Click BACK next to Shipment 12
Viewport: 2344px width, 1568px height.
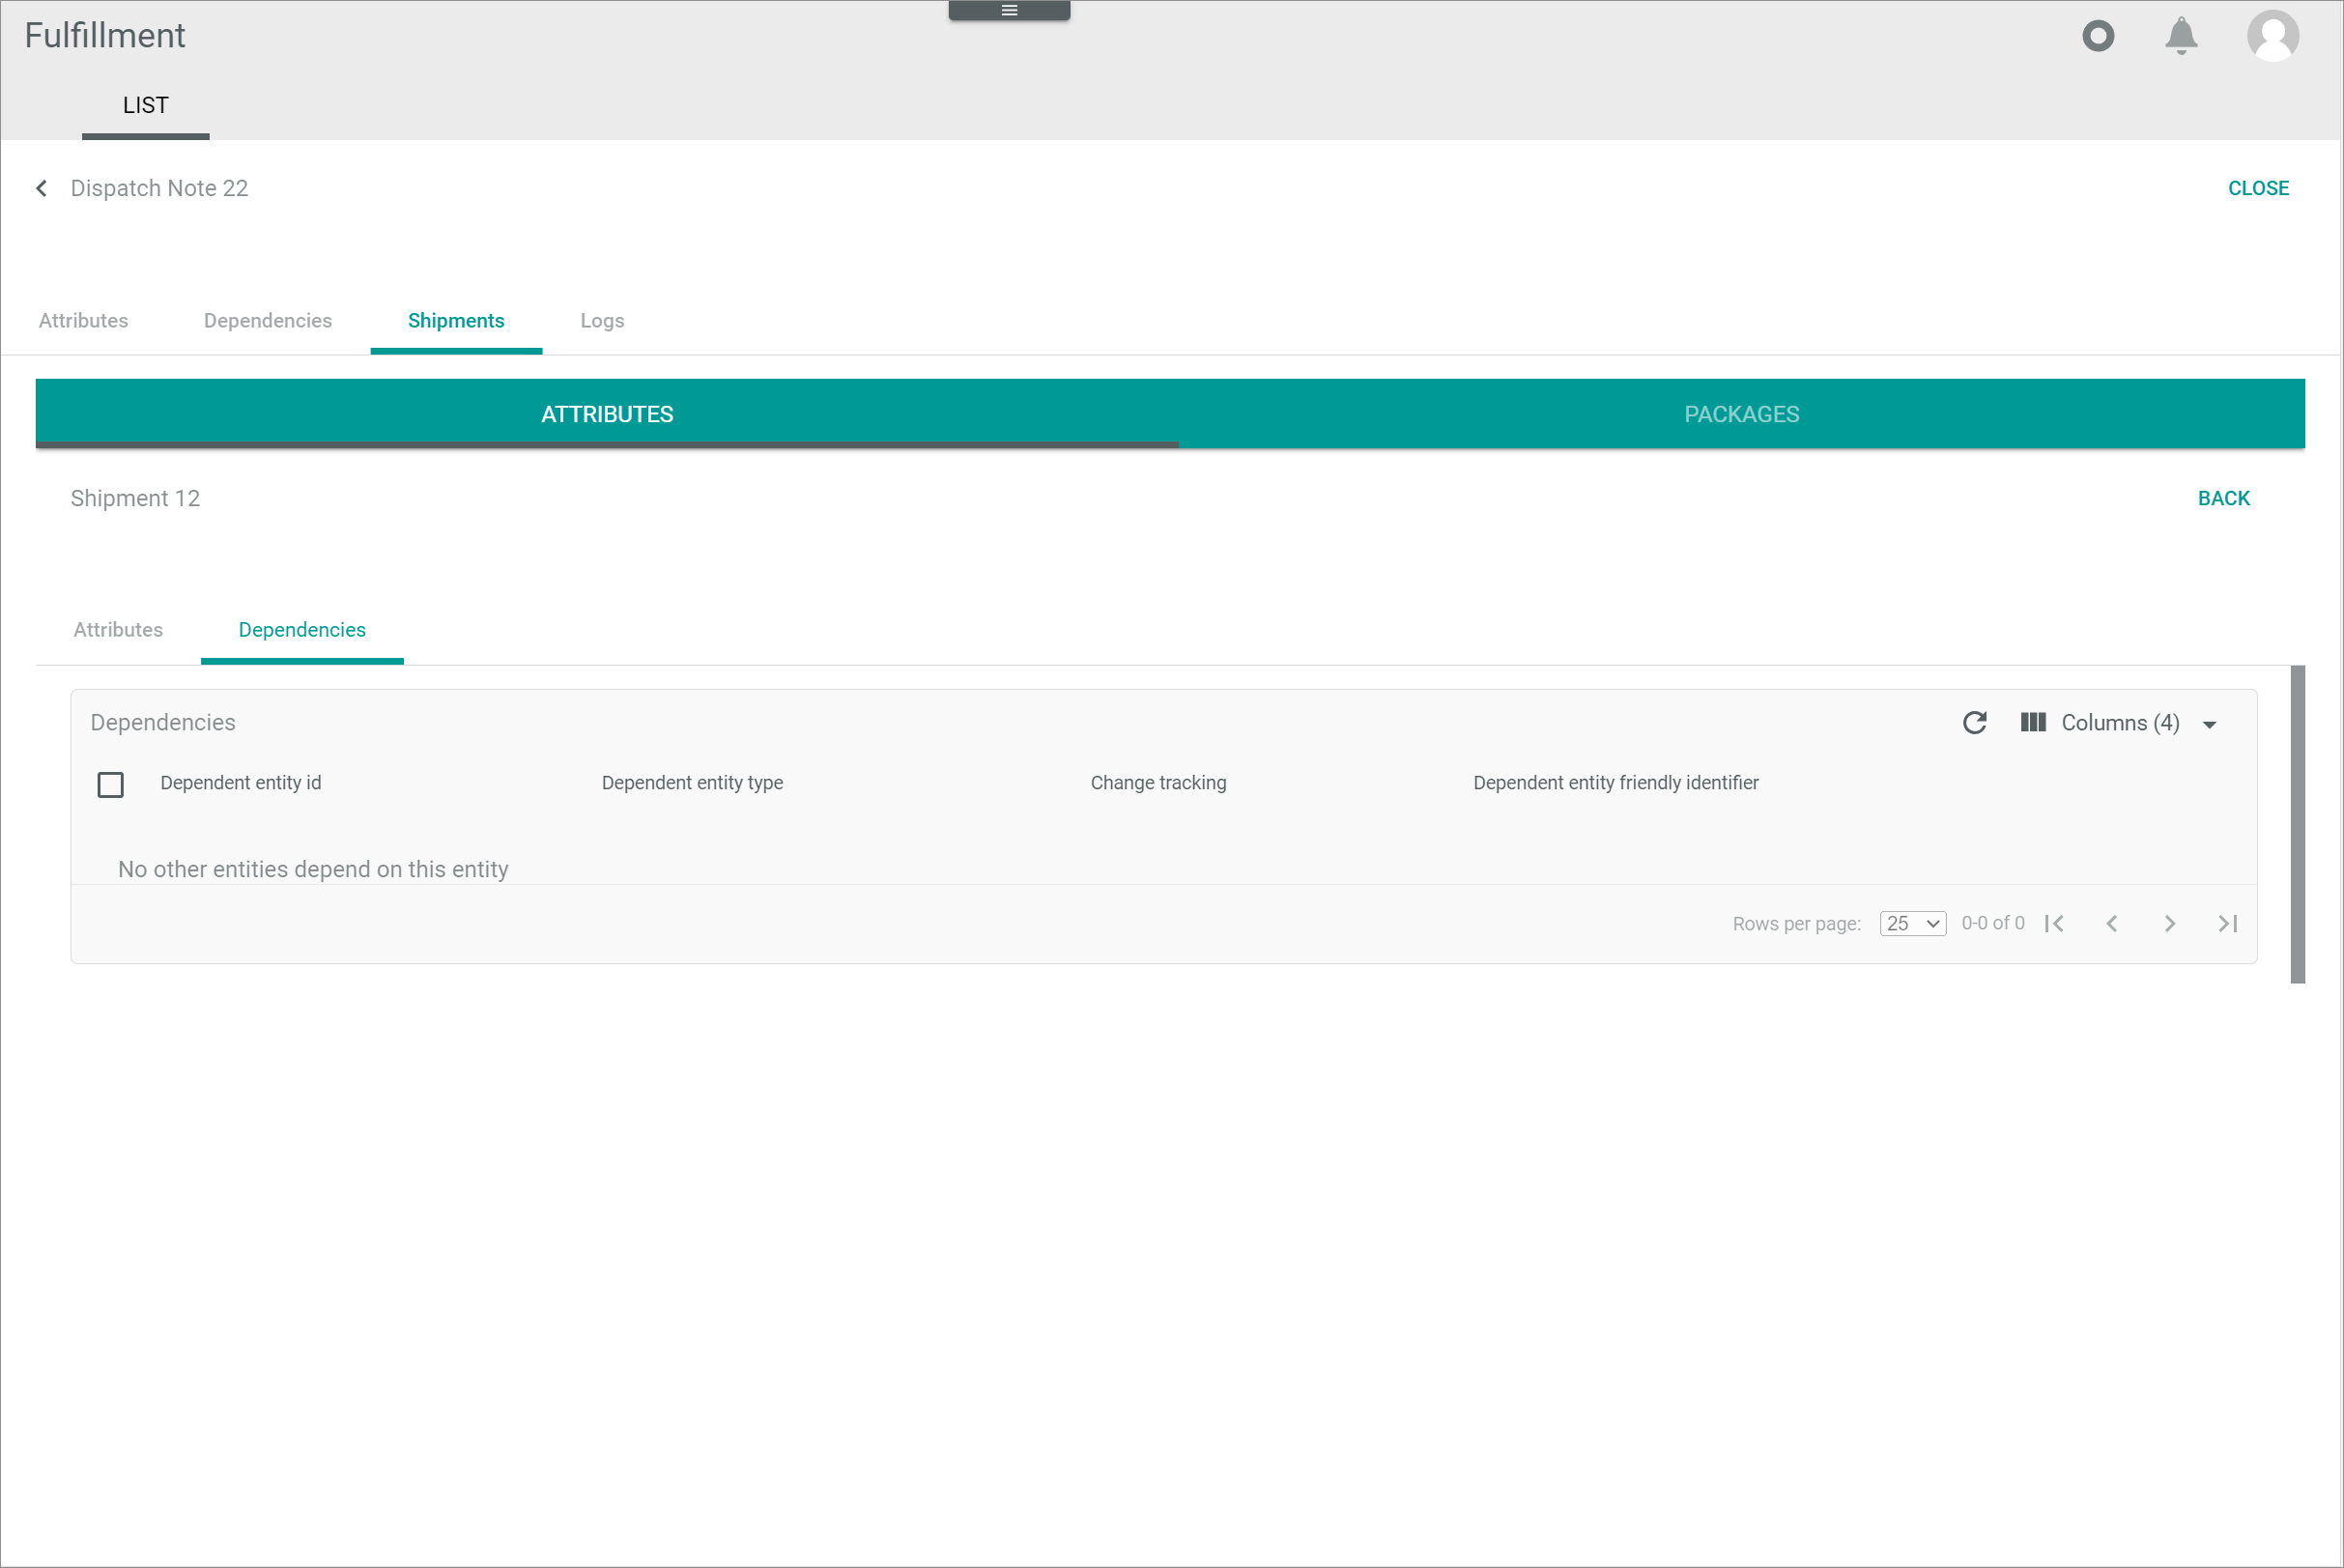[x=2223, y=497]
